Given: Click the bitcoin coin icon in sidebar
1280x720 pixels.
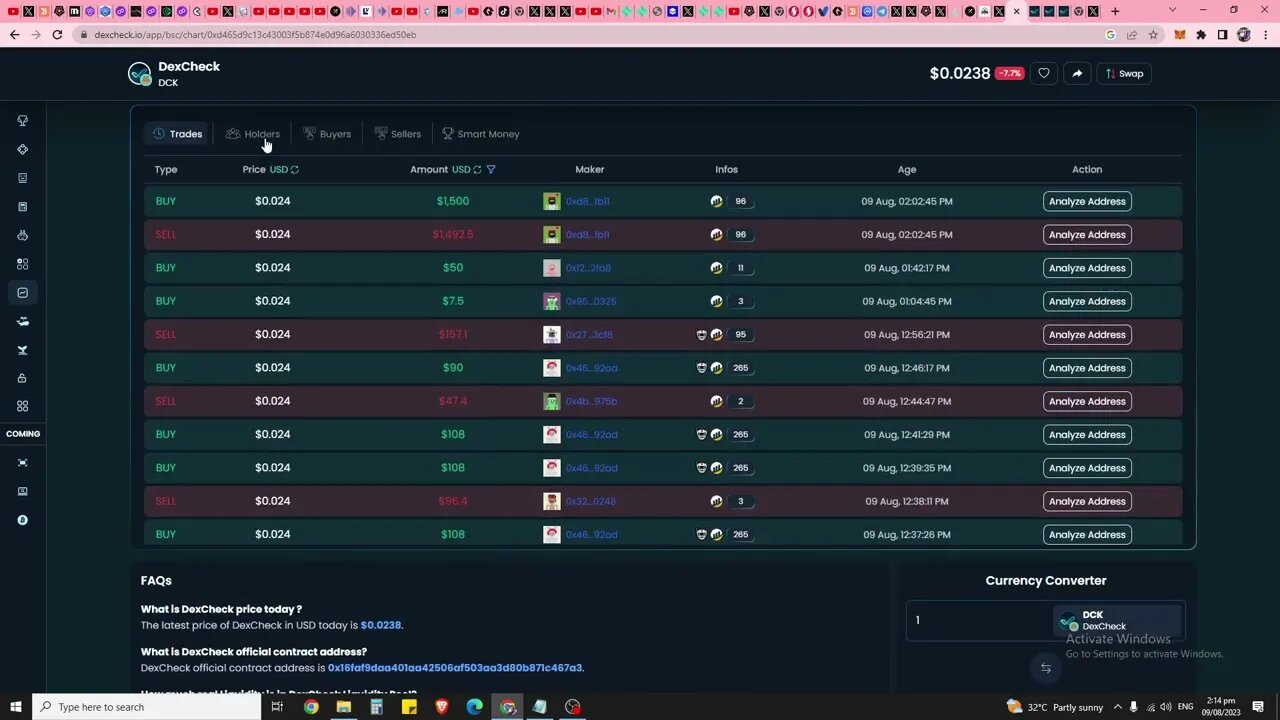Looking at the screenshot, I should coord(22,520).
